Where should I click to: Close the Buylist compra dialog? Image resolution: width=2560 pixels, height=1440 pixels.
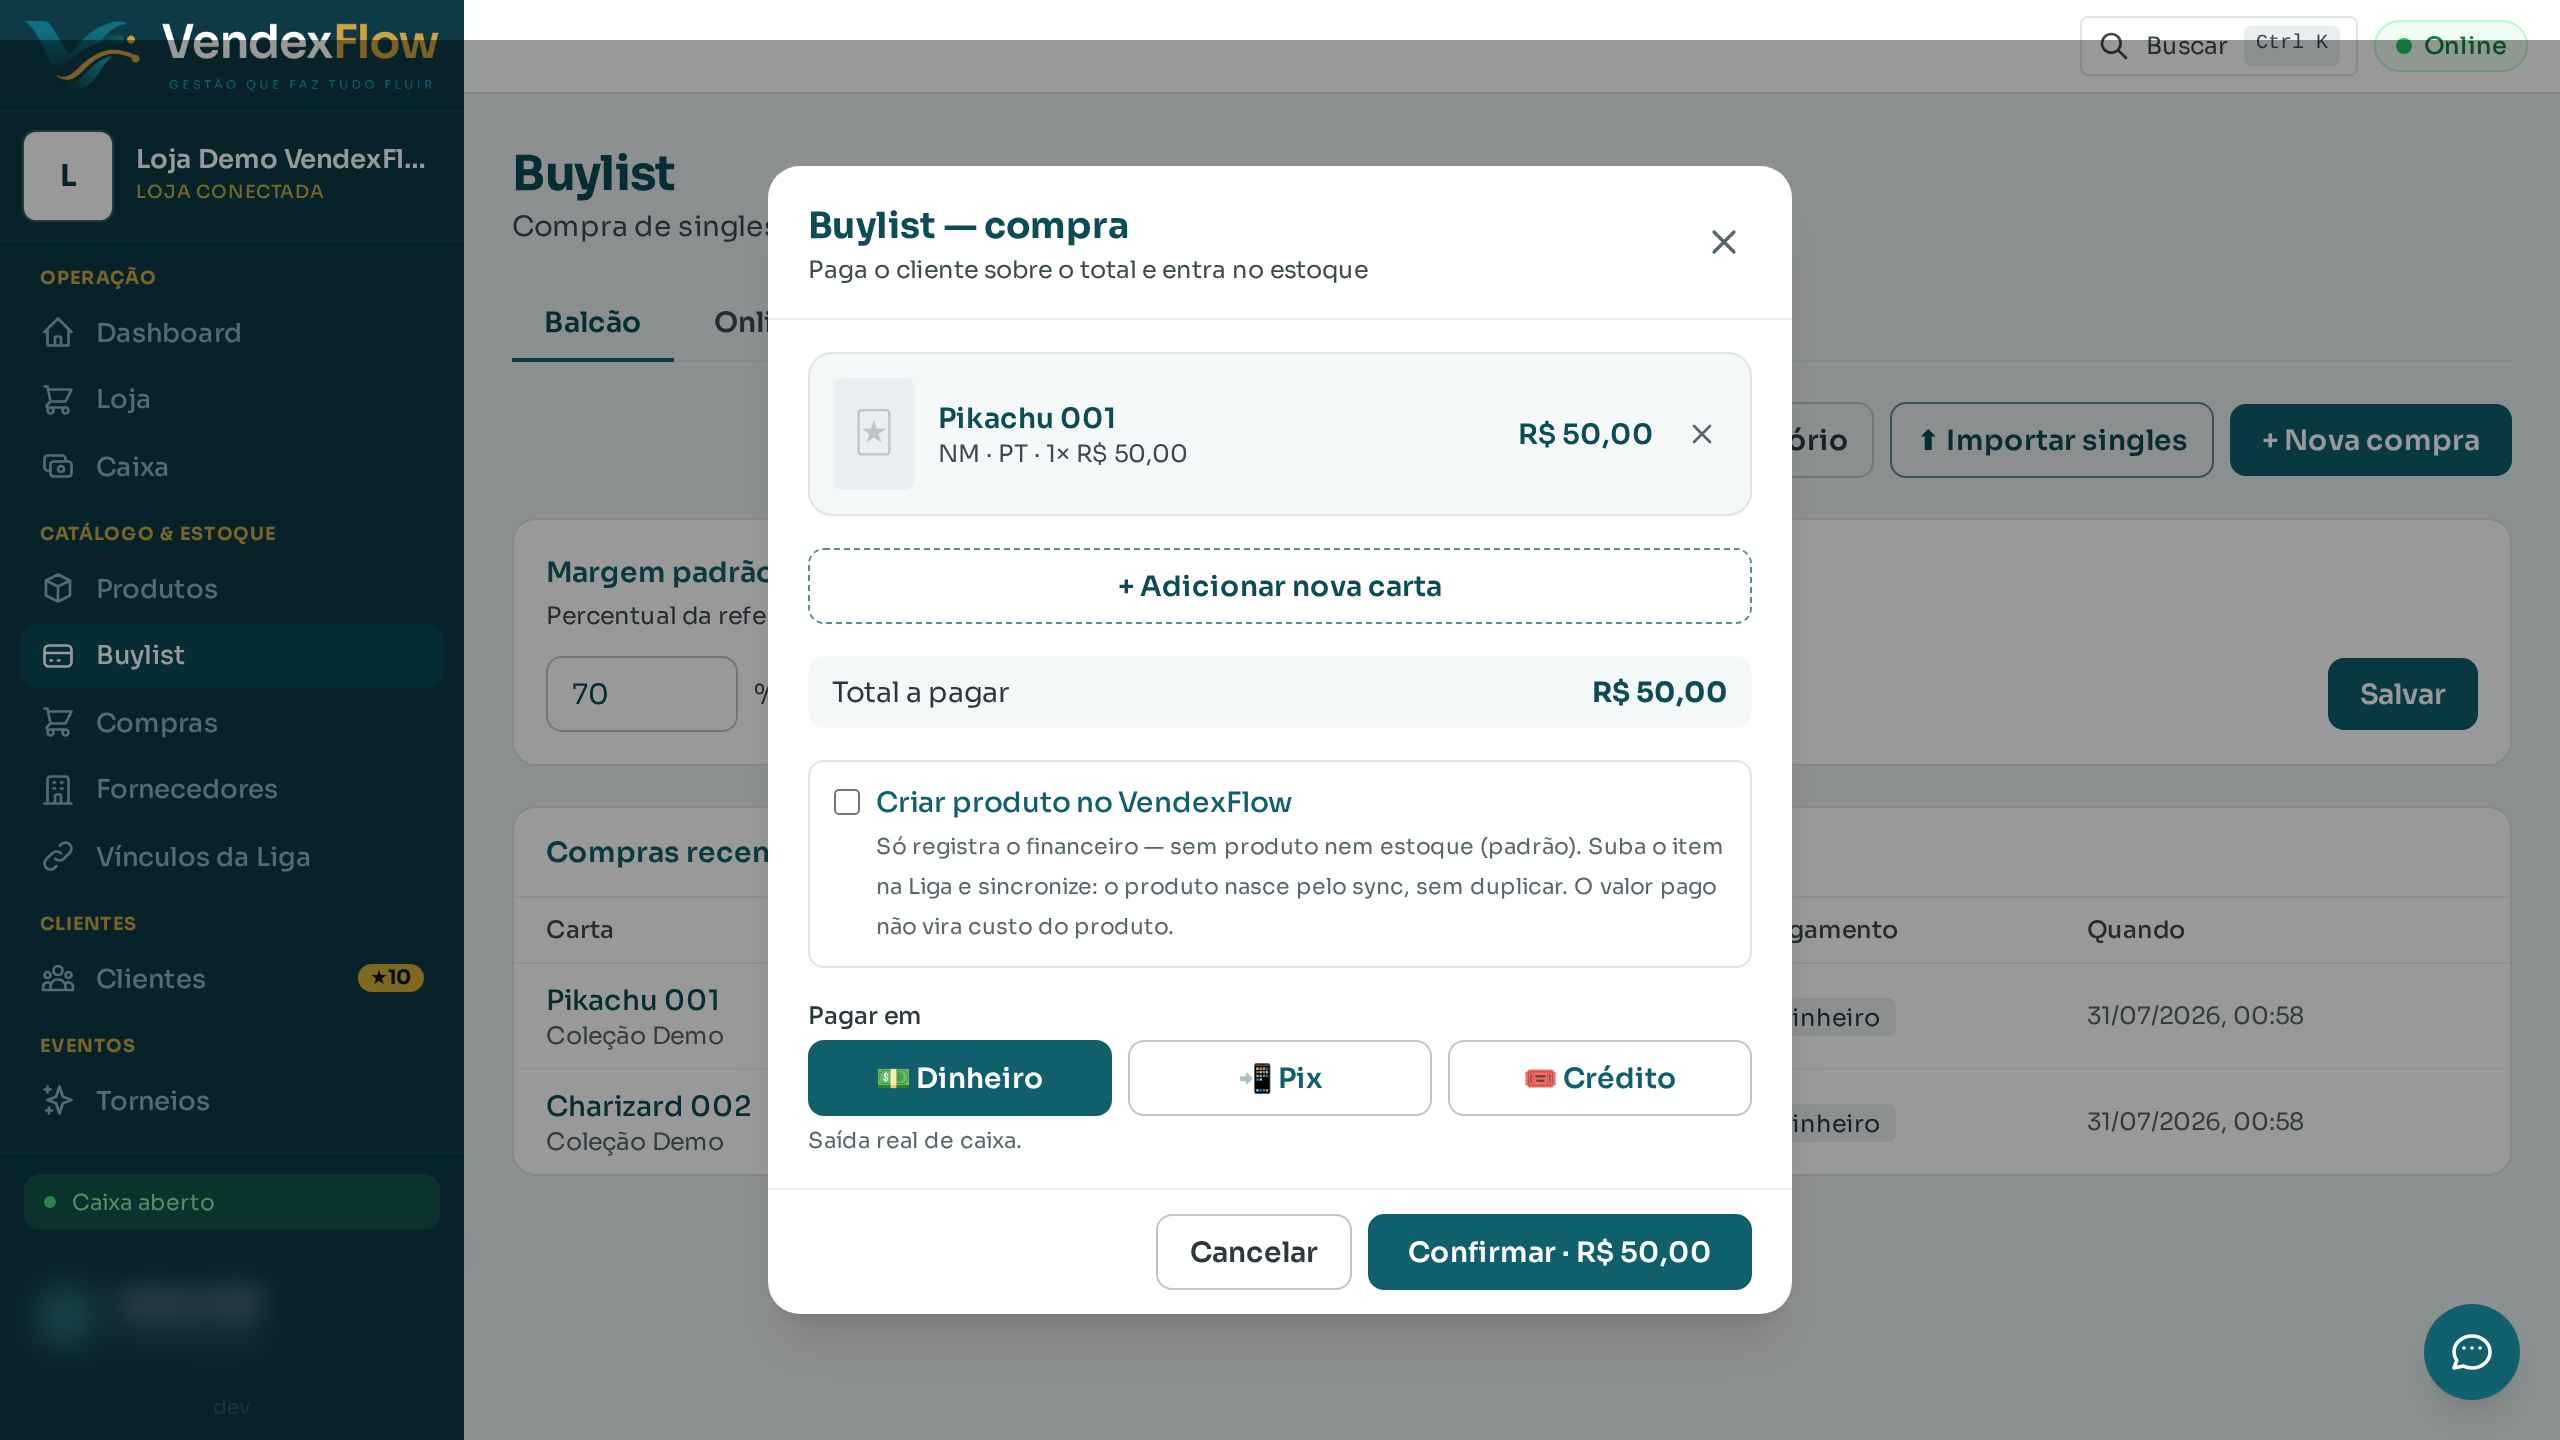(x=1723, y=242)
